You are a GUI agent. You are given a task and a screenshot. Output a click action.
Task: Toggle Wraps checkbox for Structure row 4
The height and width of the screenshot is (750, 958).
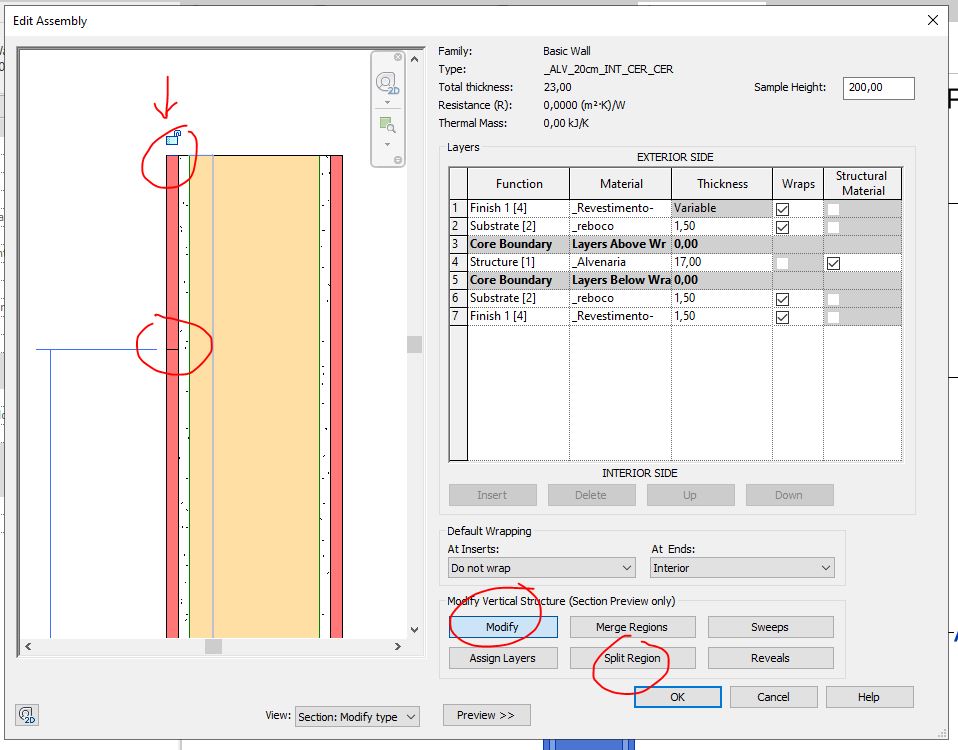coord(782,263)
